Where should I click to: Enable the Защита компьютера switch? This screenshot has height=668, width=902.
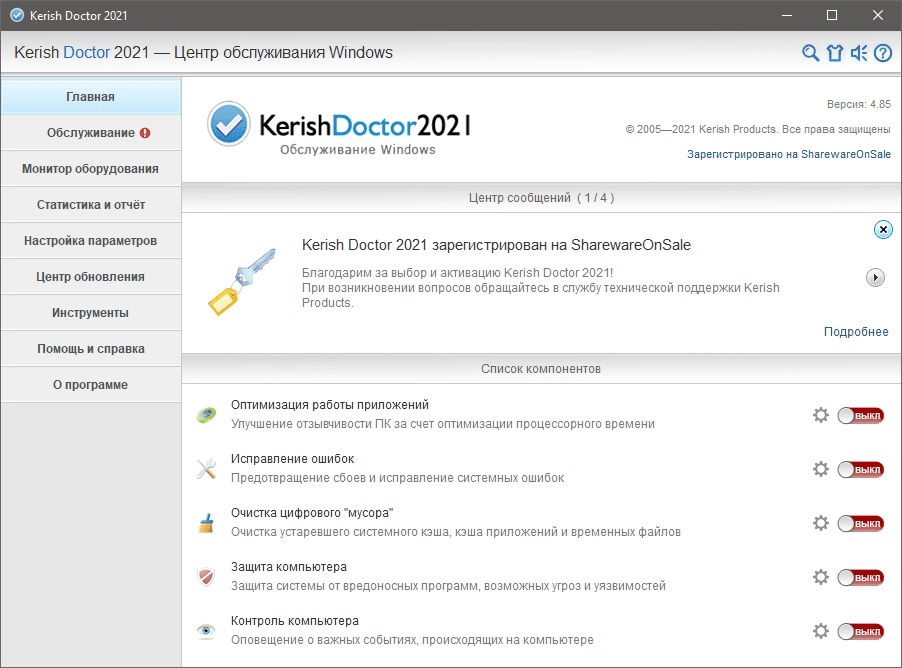[x=861, y=577]
